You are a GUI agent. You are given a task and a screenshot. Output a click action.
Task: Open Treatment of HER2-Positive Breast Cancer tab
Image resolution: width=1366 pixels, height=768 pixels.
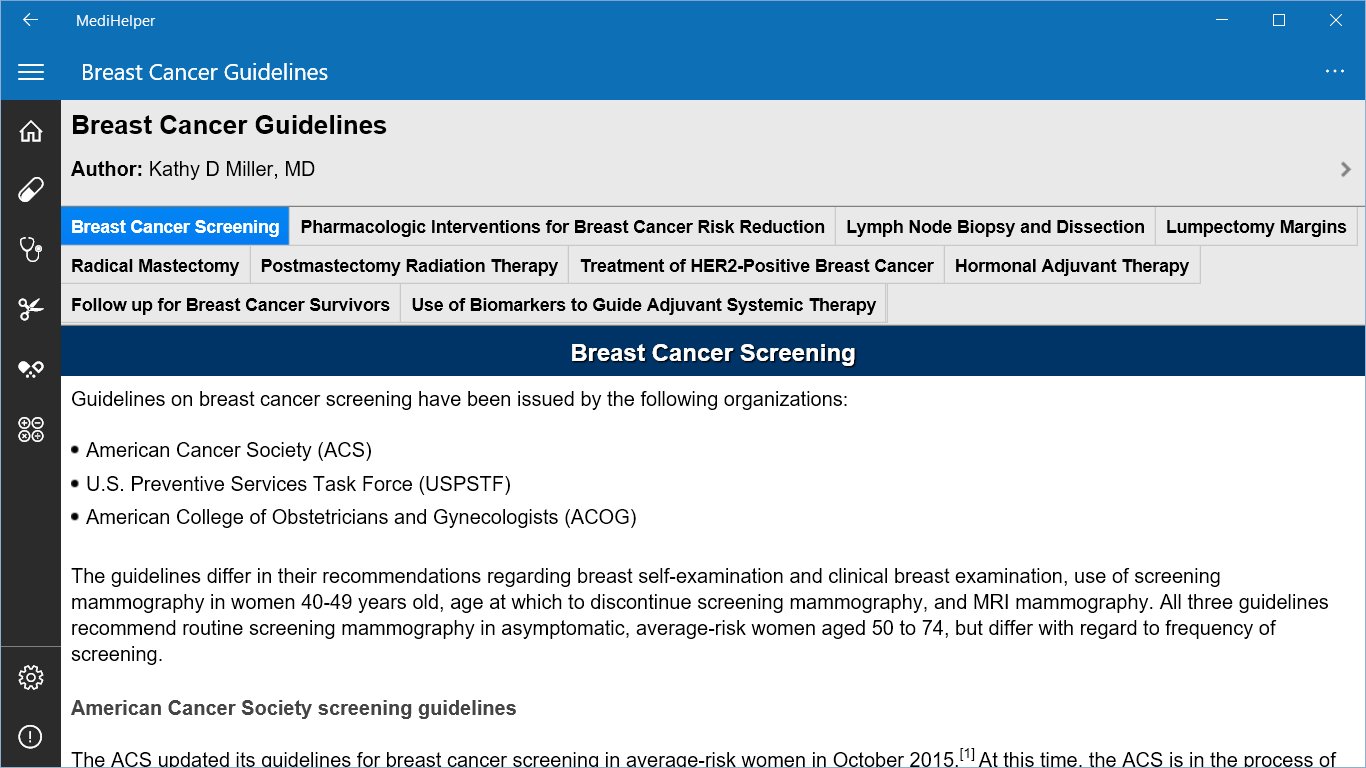tap(756, 266)
